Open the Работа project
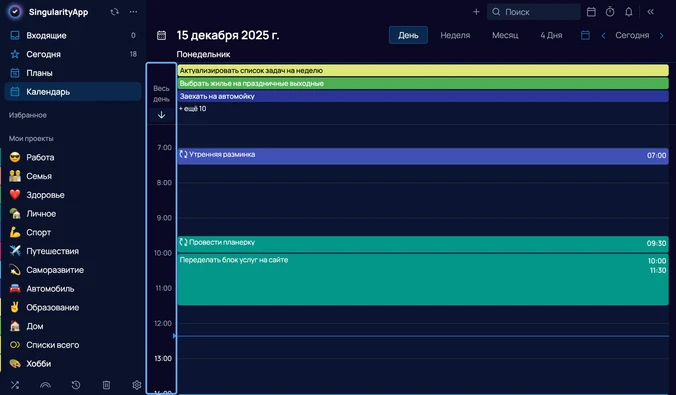The image size is (676, 395). pos(72,157)
